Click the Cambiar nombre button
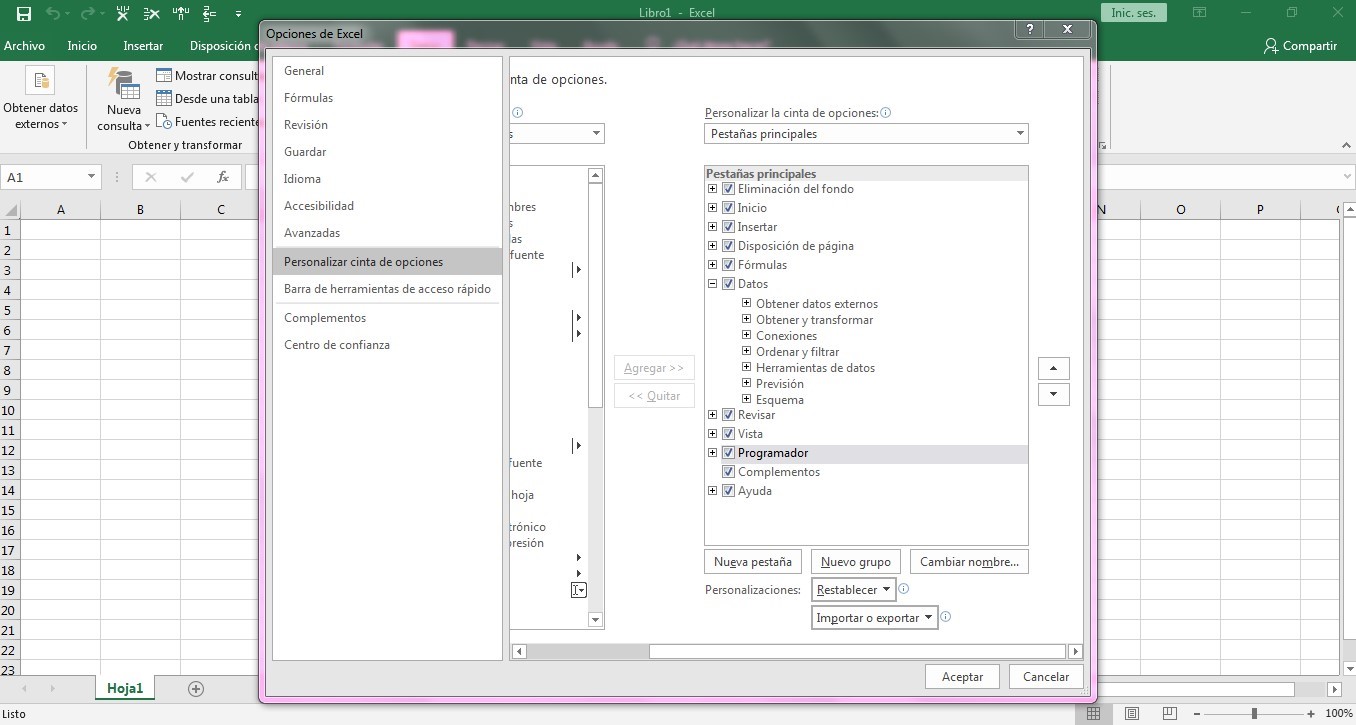 [968, 561]
